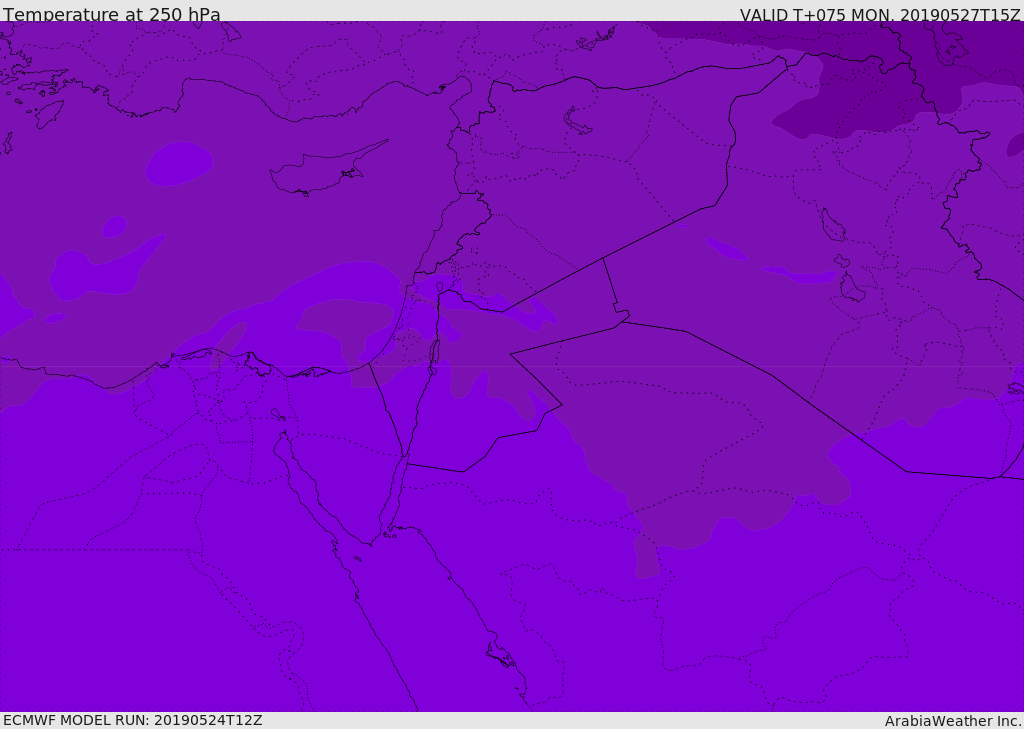Click the 'VALID T+075 MON. 20190527T15Z' label
Image resolution: width=1024 pixels, height=729 pixels.
(880, 14)
